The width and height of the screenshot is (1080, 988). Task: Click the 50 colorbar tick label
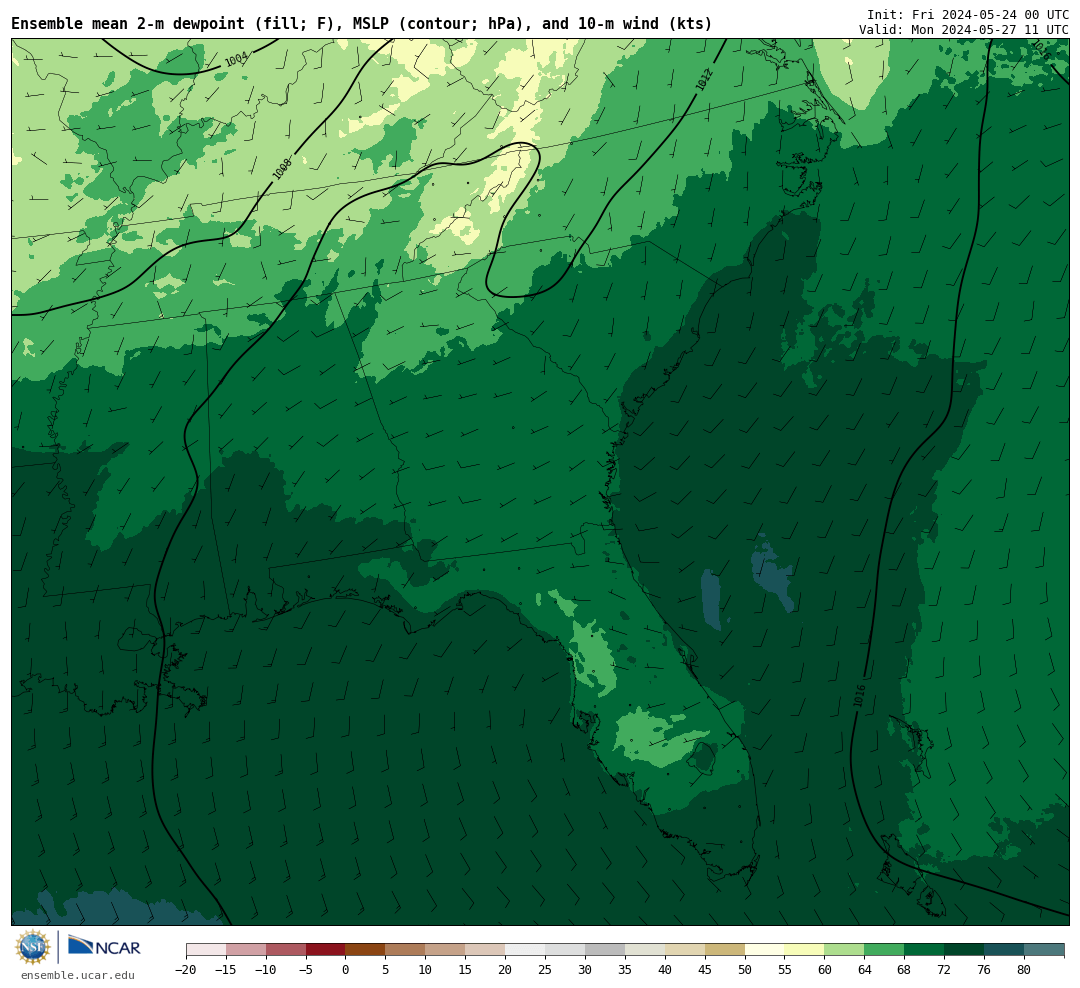click(745, 969)
